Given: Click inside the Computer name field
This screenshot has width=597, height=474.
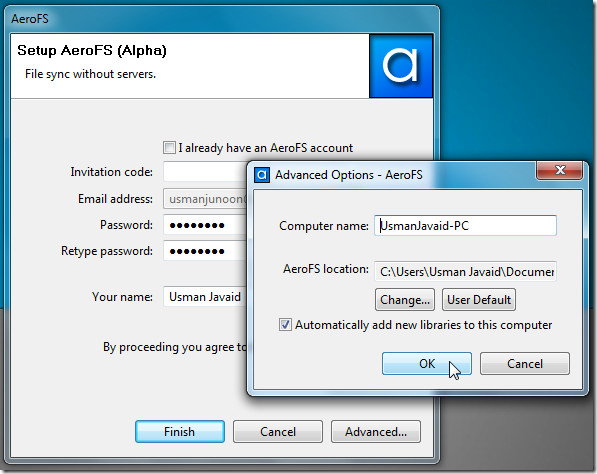Looking at the screenshot, I should coord(465,226).
